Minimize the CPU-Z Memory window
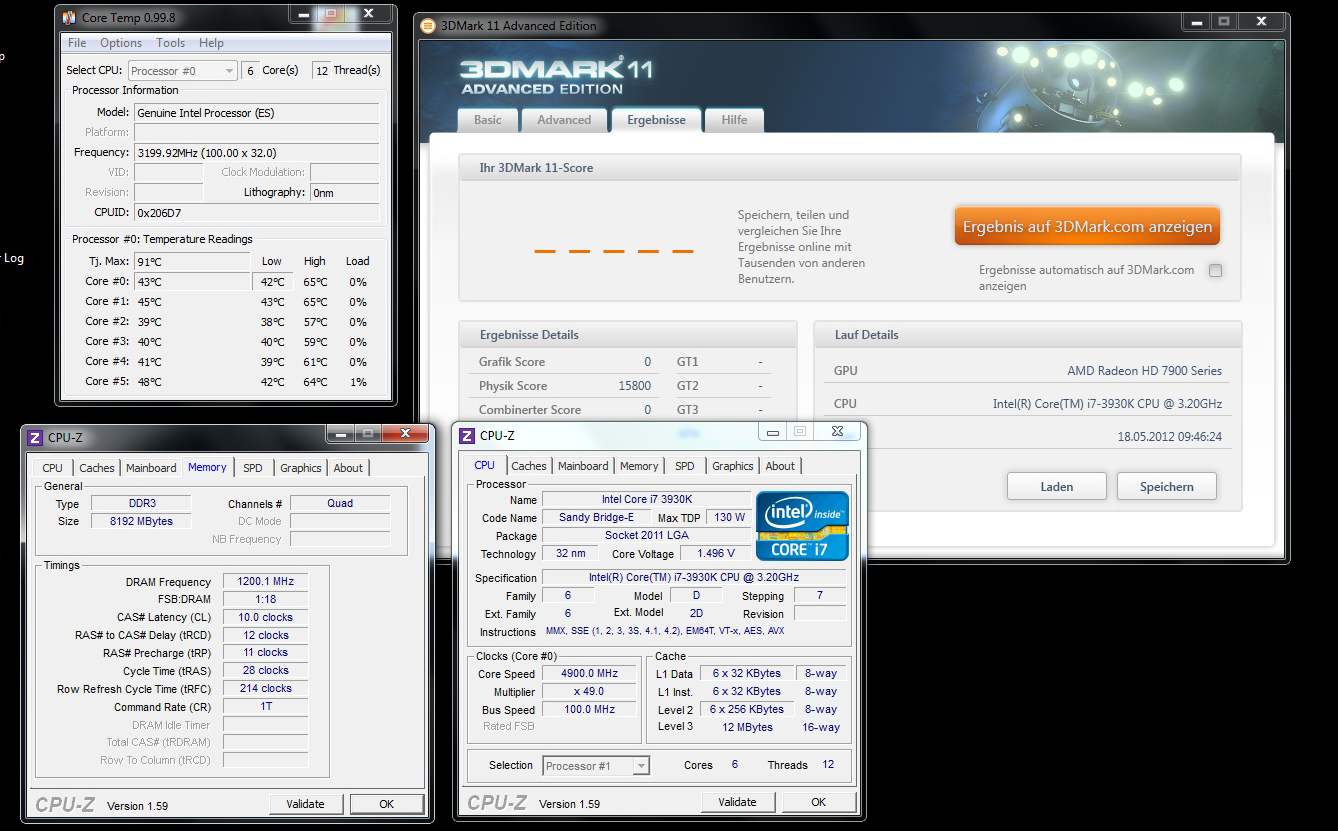The width and height of the screenshot is (1338, 831). point(340,433)
